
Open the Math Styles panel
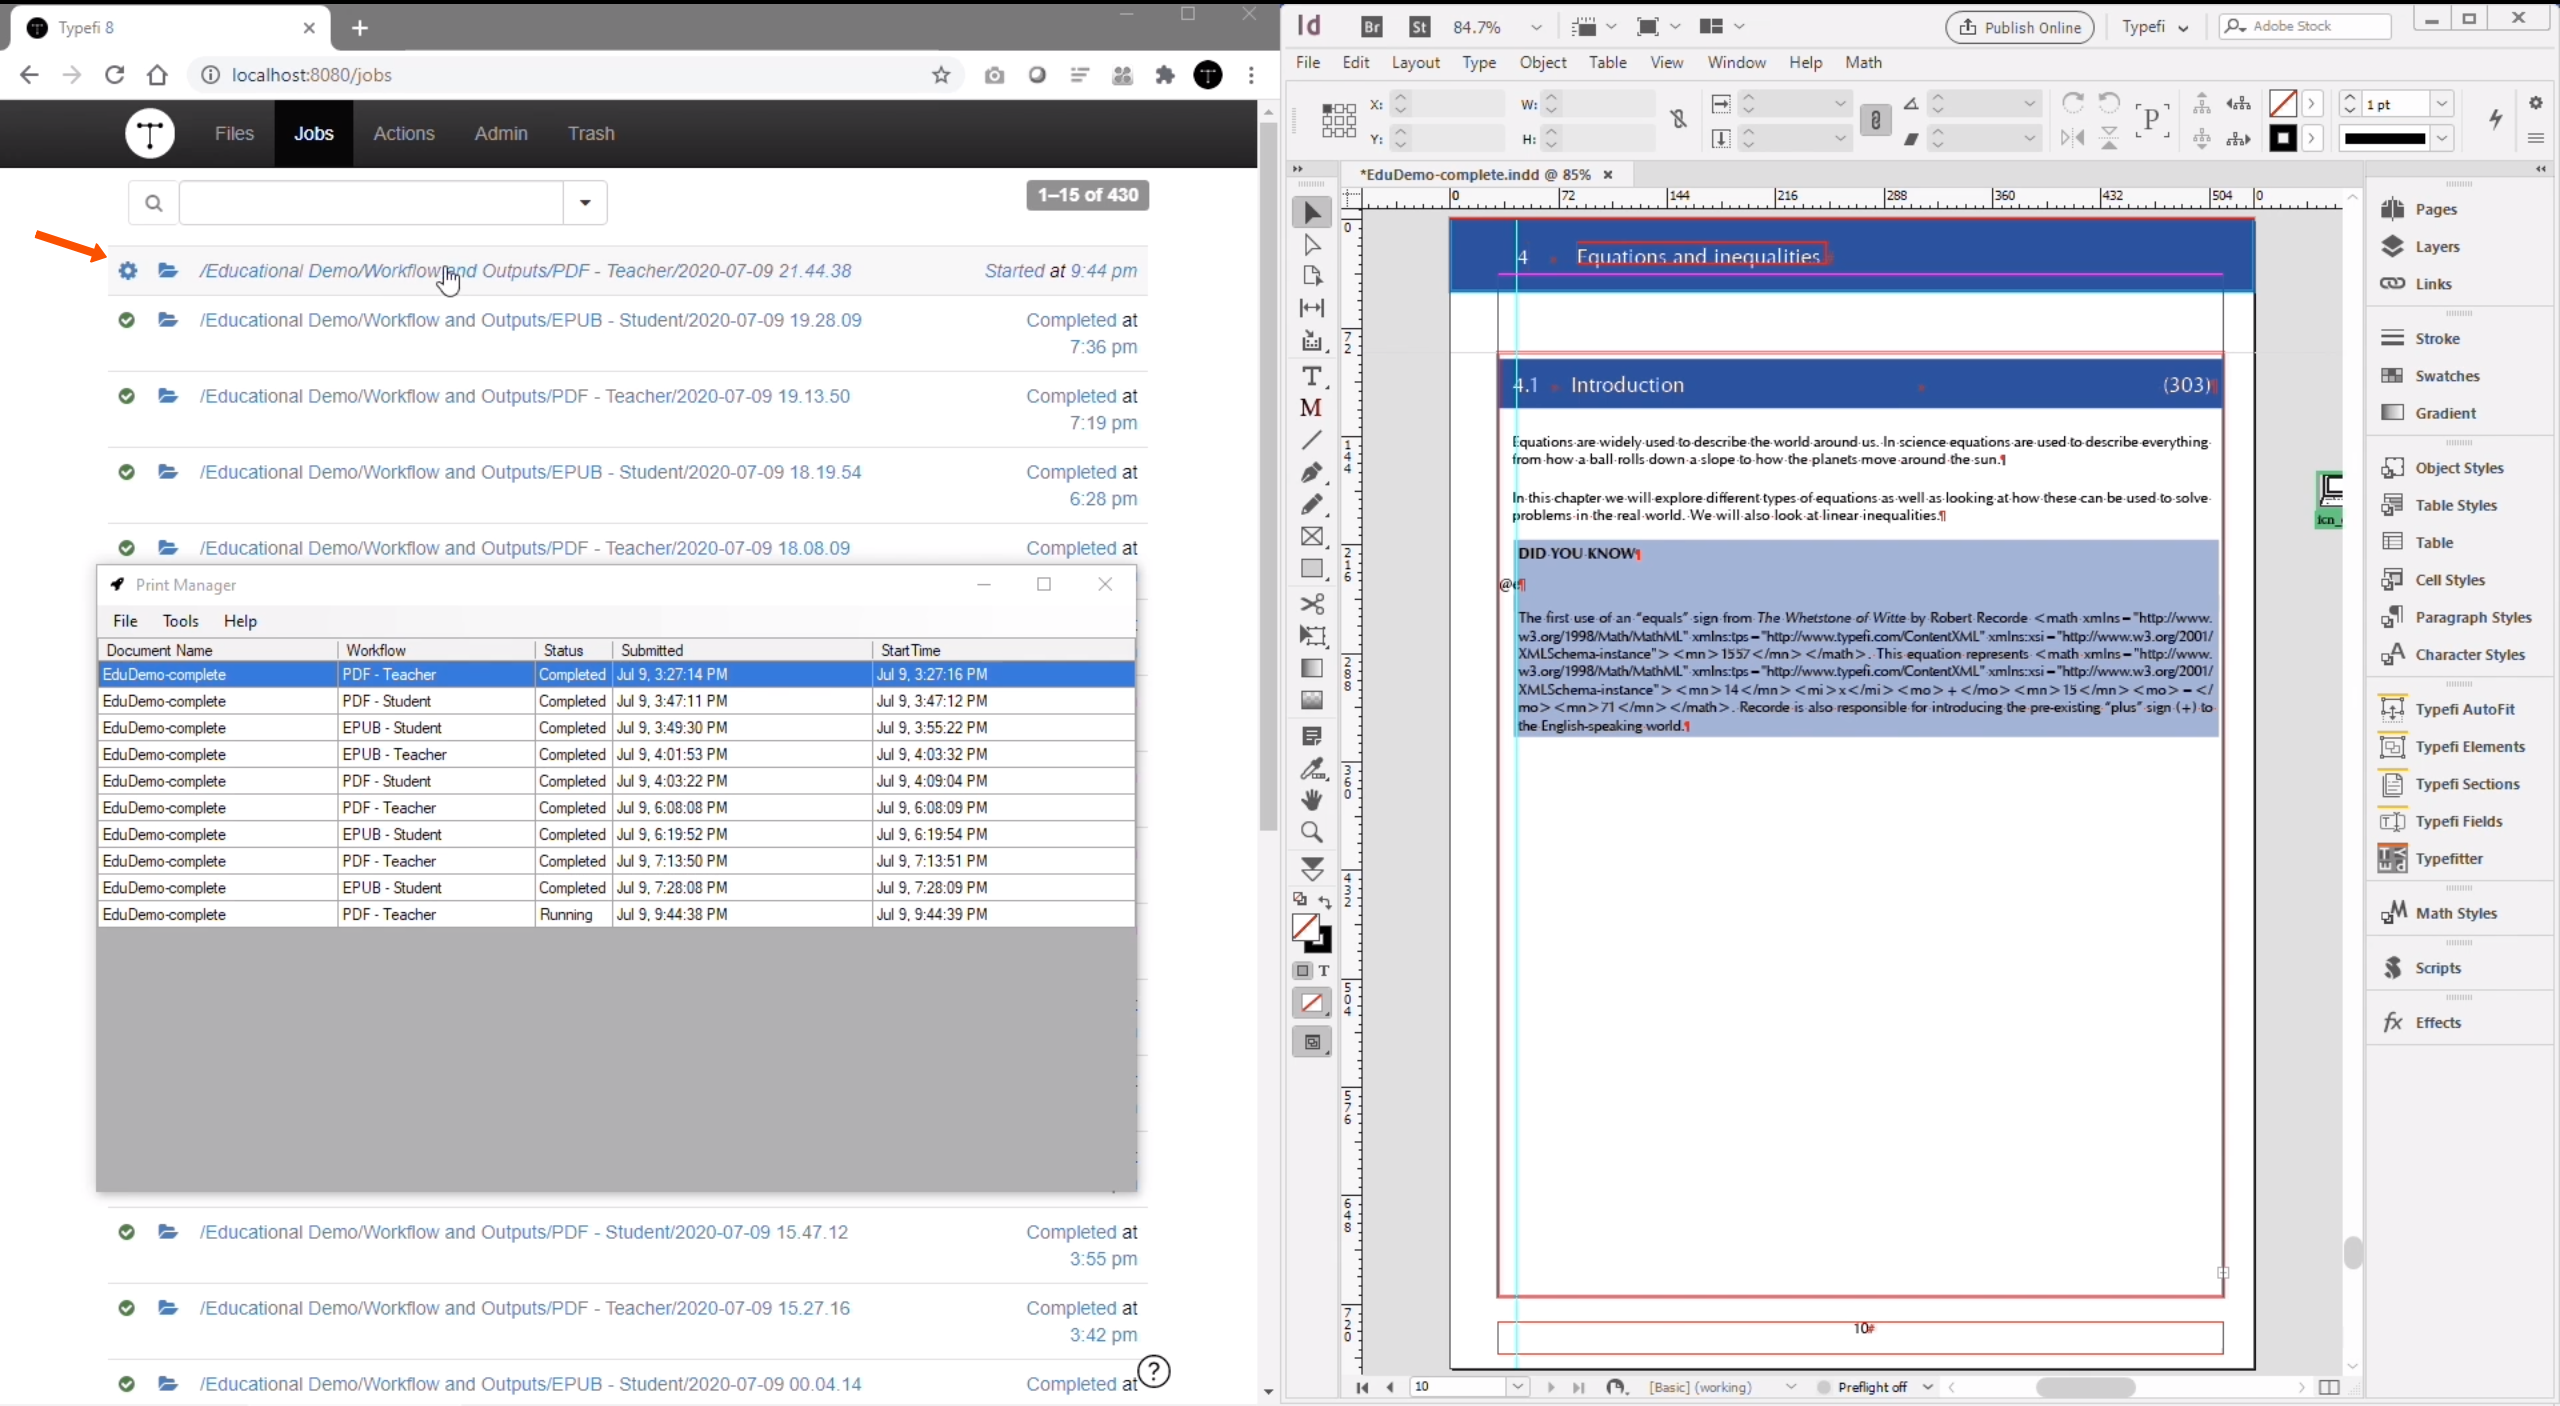coord(2438,913)
